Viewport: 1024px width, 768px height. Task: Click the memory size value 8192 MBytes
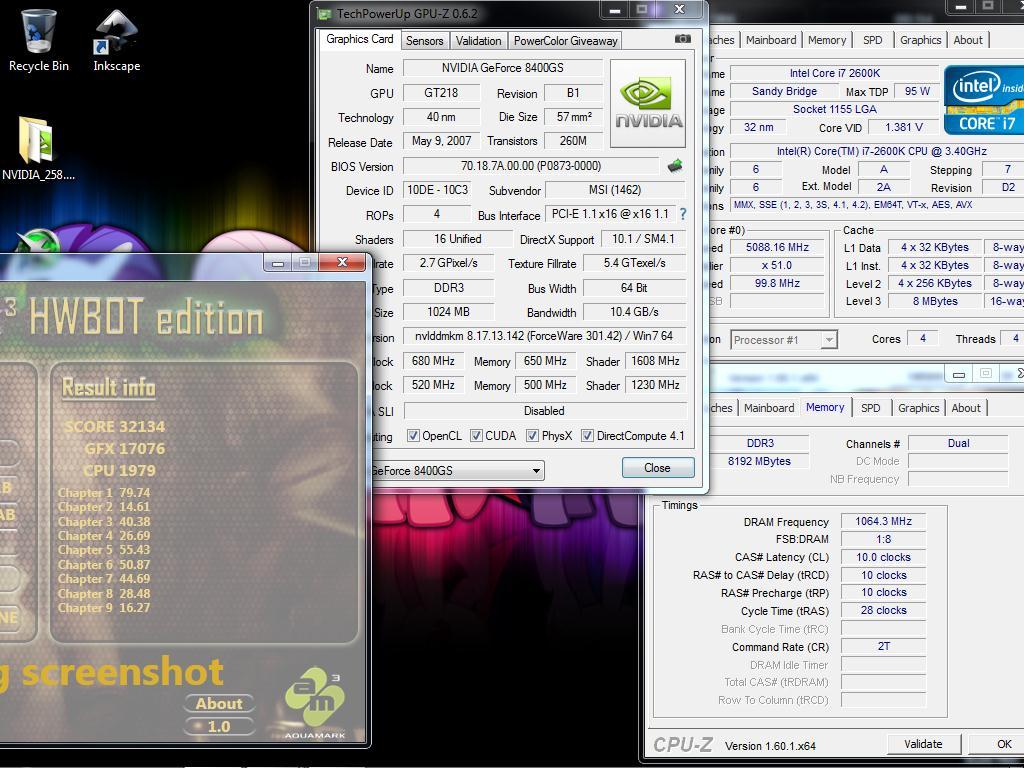pyautogui.click(x=760, y=461)
